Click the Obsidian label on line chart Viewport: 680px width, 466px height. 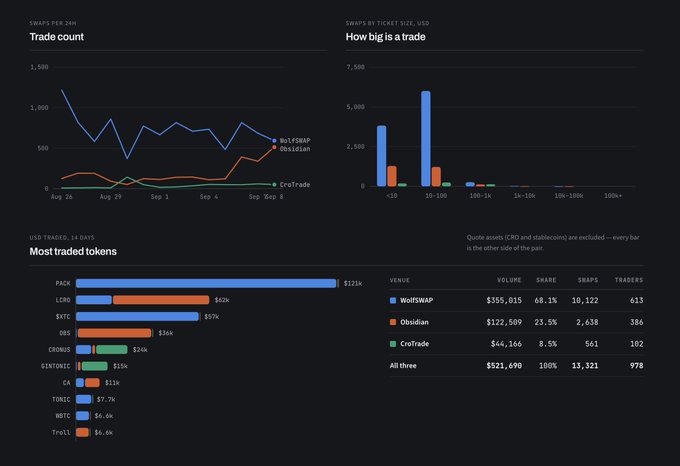295,149
